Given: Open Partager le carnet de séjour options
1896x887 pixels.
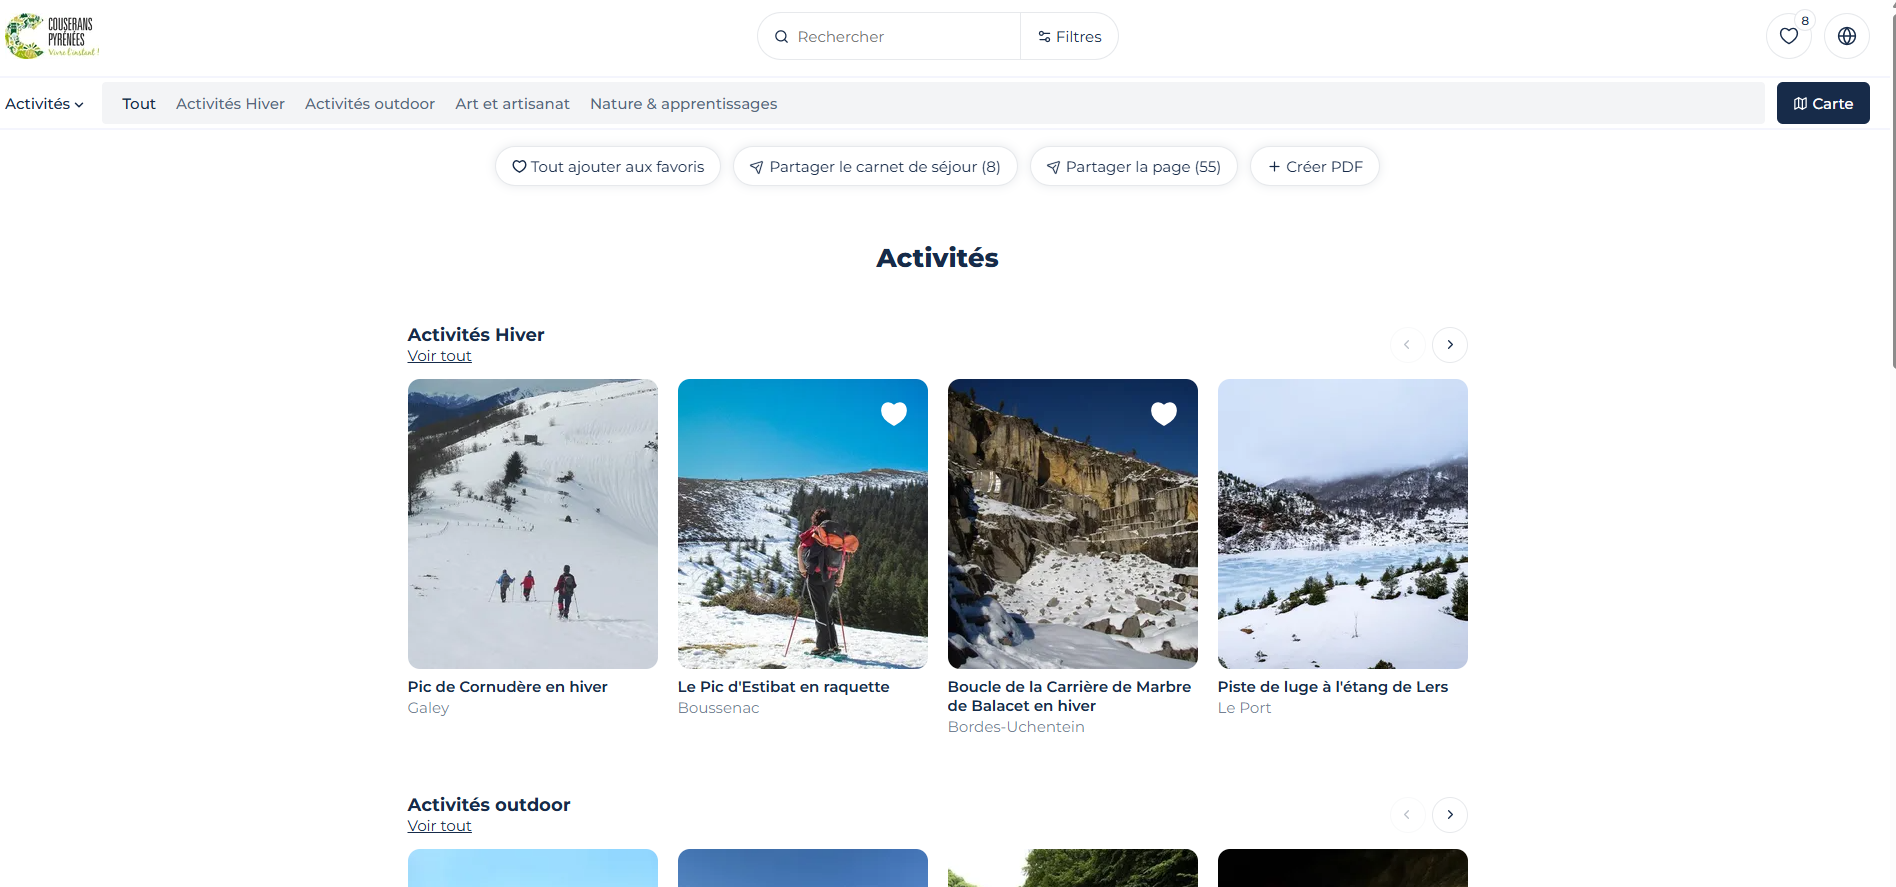Looking at the screenshot, I should pos(875,167).
